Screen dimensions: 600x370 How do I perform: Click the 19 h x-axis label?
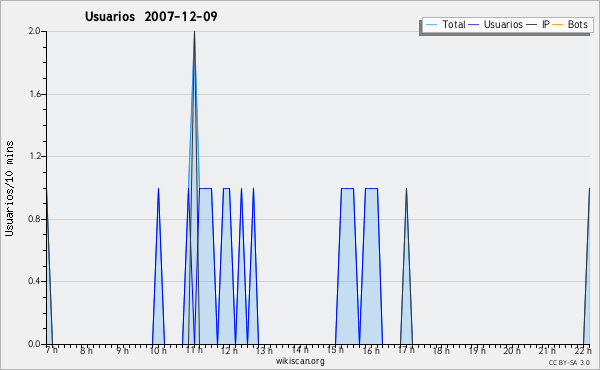477,350
